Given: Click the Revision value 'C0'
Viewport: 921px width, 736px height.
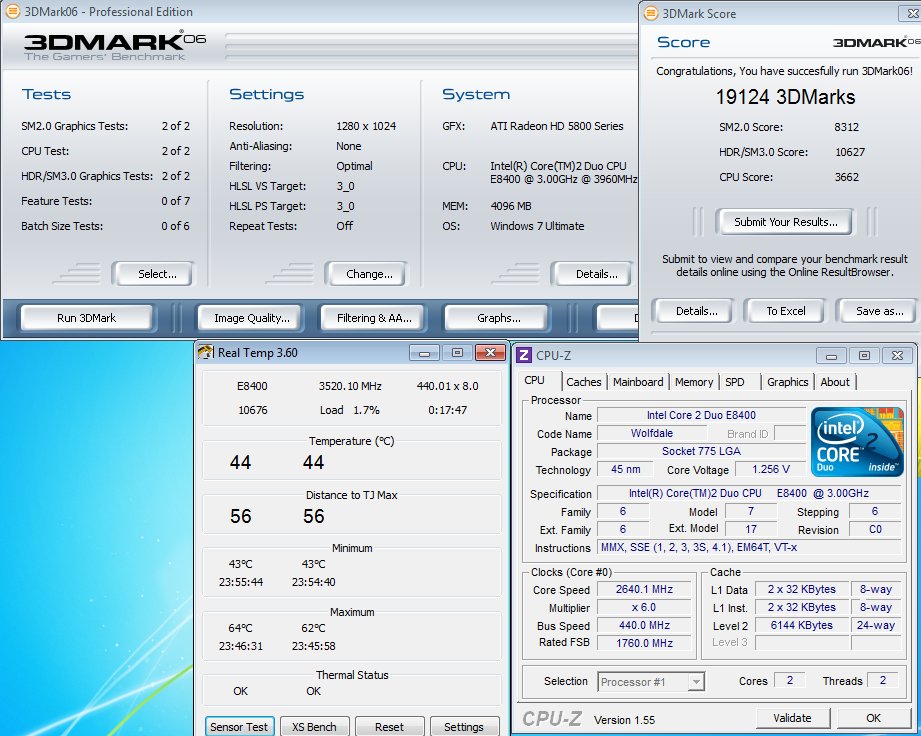Looking at the screenshot, I should click(875, 529).
